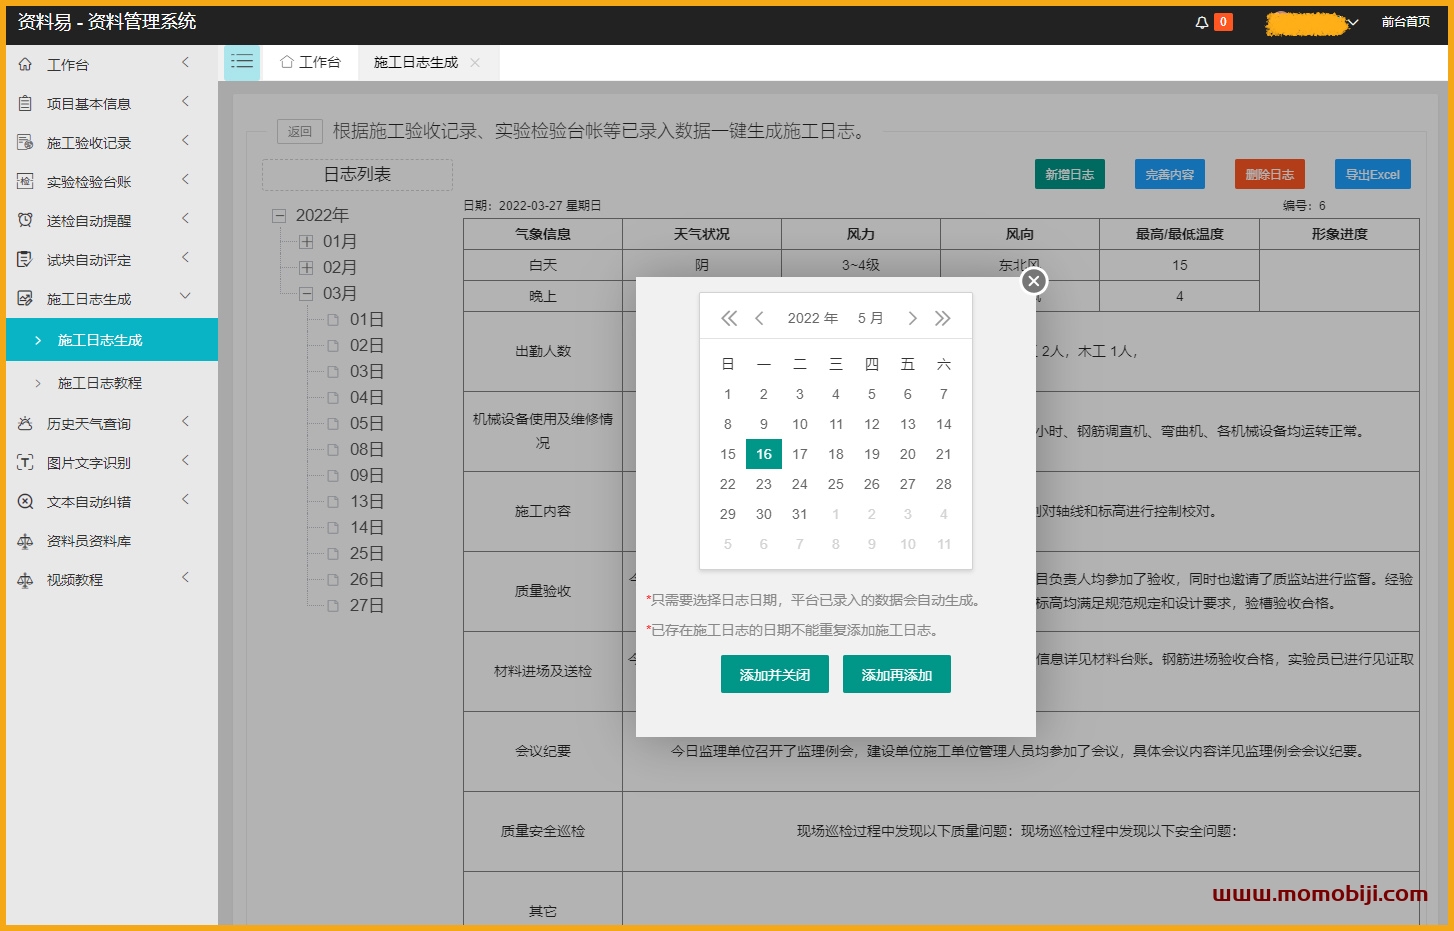The height and width of the screenshot is (931, 1454).
Task: Click the 项目基本信息 clipboard icon
Action: pos(25,103)
